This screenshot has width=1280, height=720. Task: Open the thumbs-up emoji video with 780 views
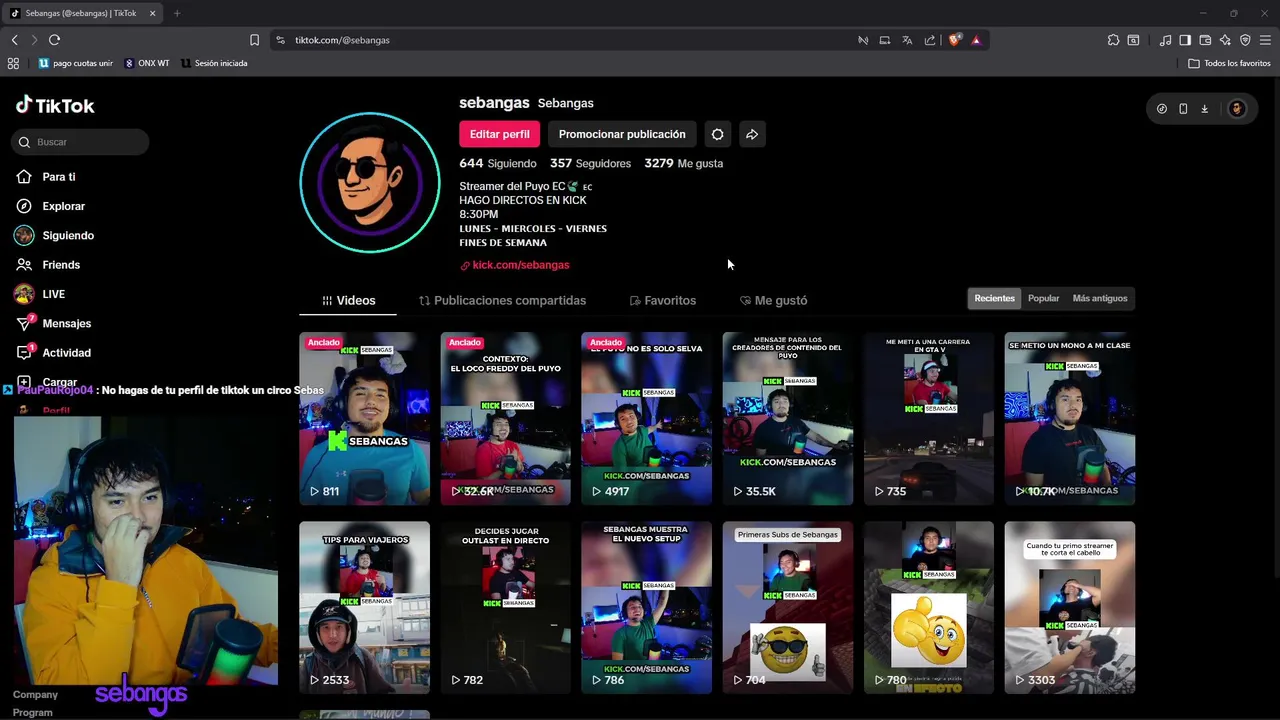[929, 607]
